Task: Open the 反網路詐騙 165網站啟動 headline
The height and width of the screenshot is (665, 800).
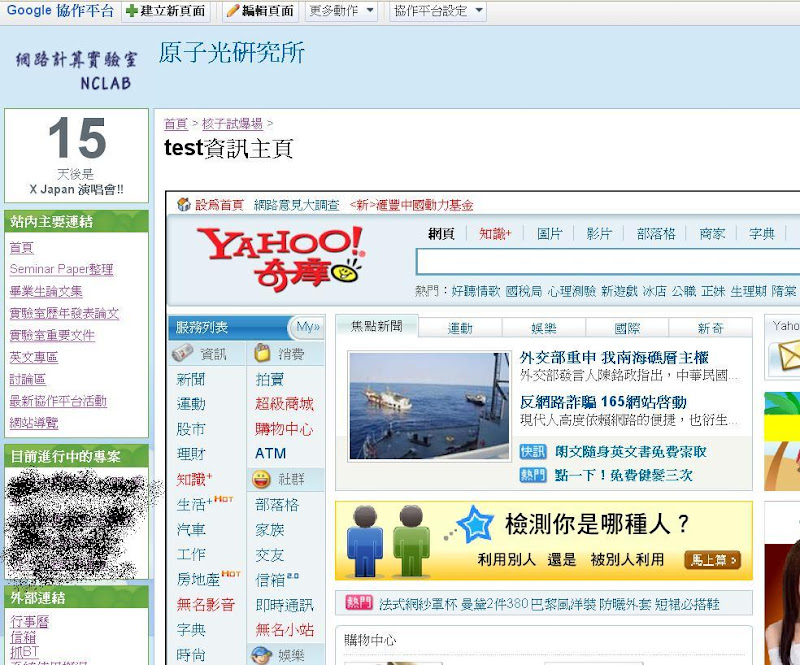Action: pyautogui.click(x=603, y=402)
